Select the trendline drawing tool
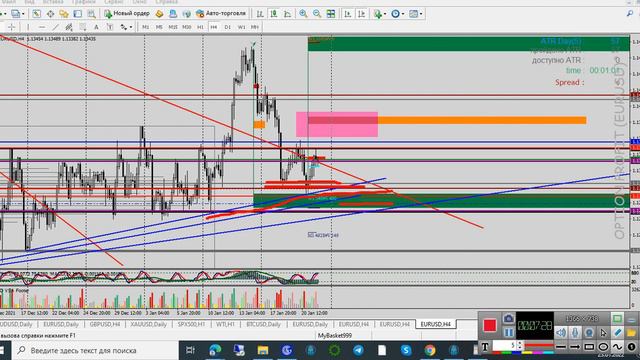This screenshot has height=360, width=640. click(x=56, y=27)
